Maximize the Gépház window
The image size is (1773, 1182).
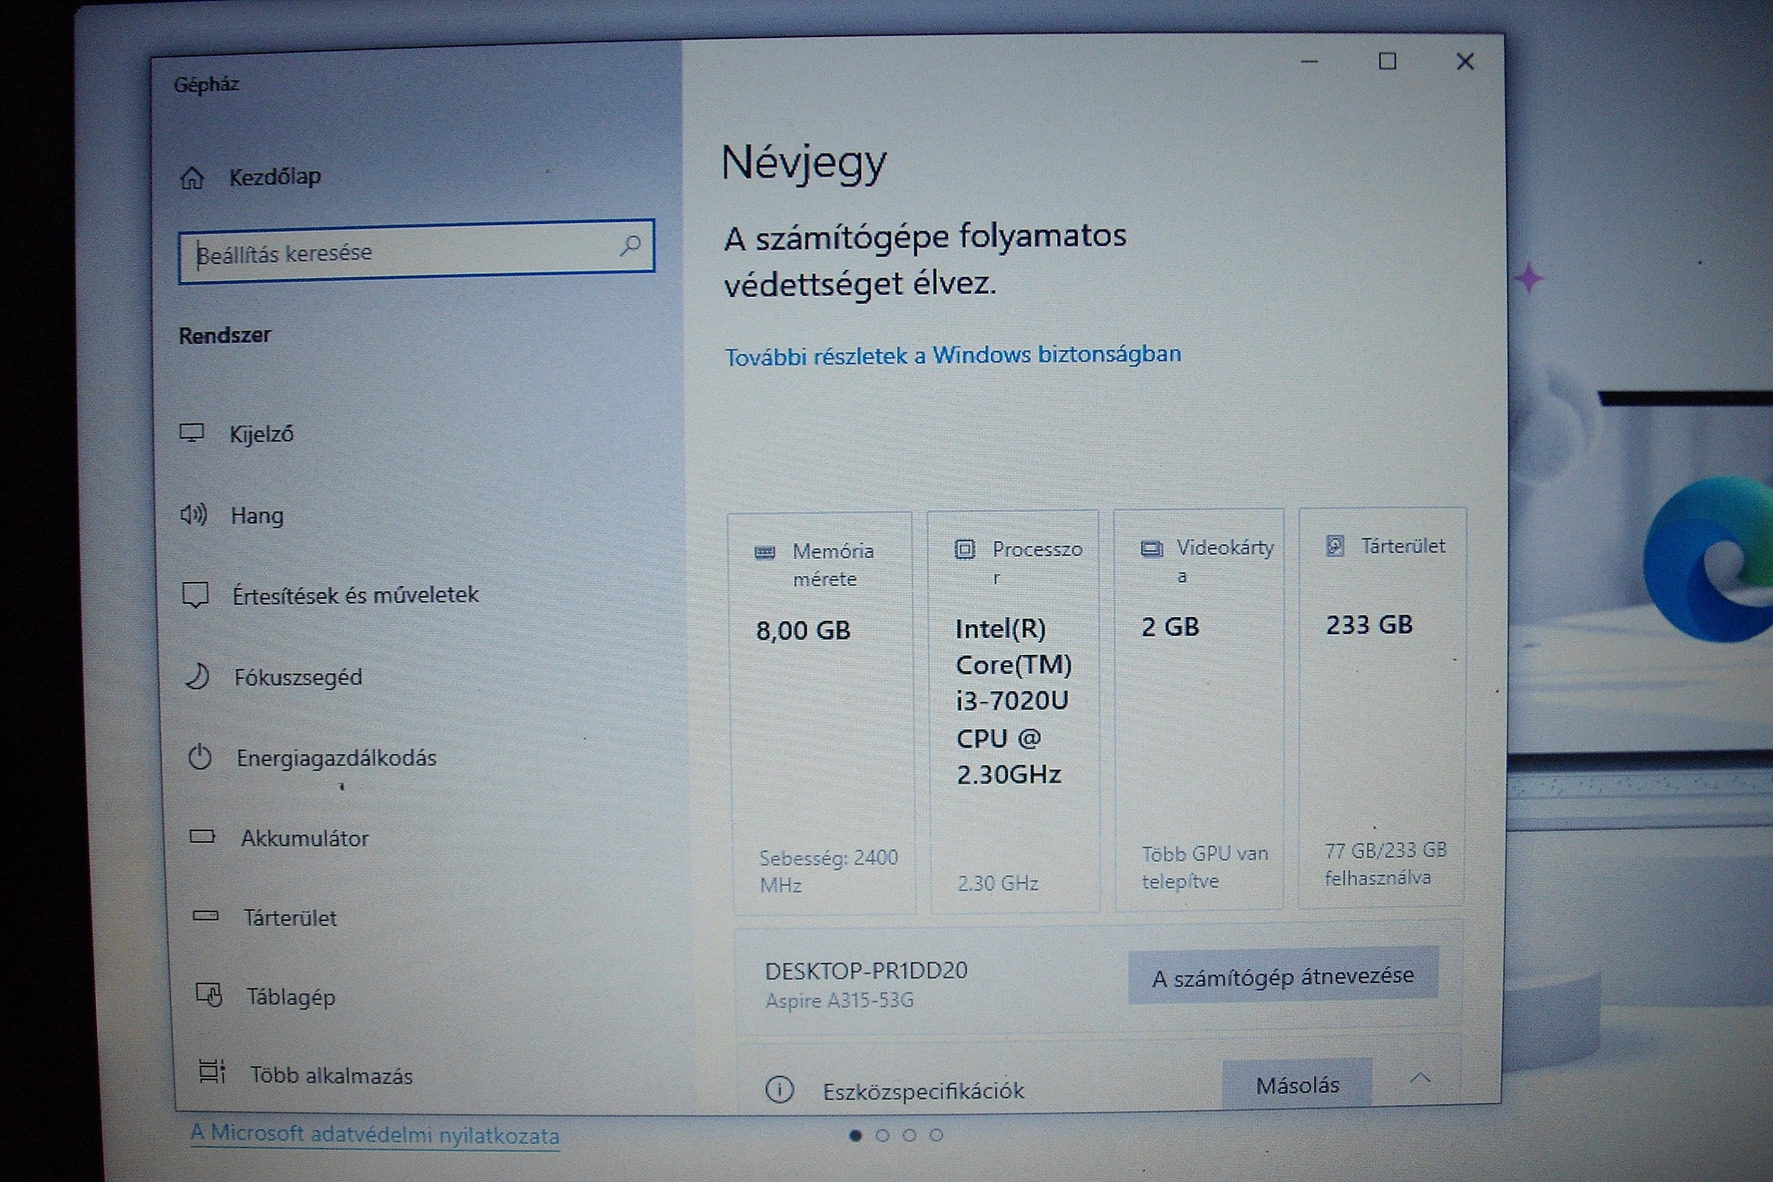click(x=1387, y=62)
